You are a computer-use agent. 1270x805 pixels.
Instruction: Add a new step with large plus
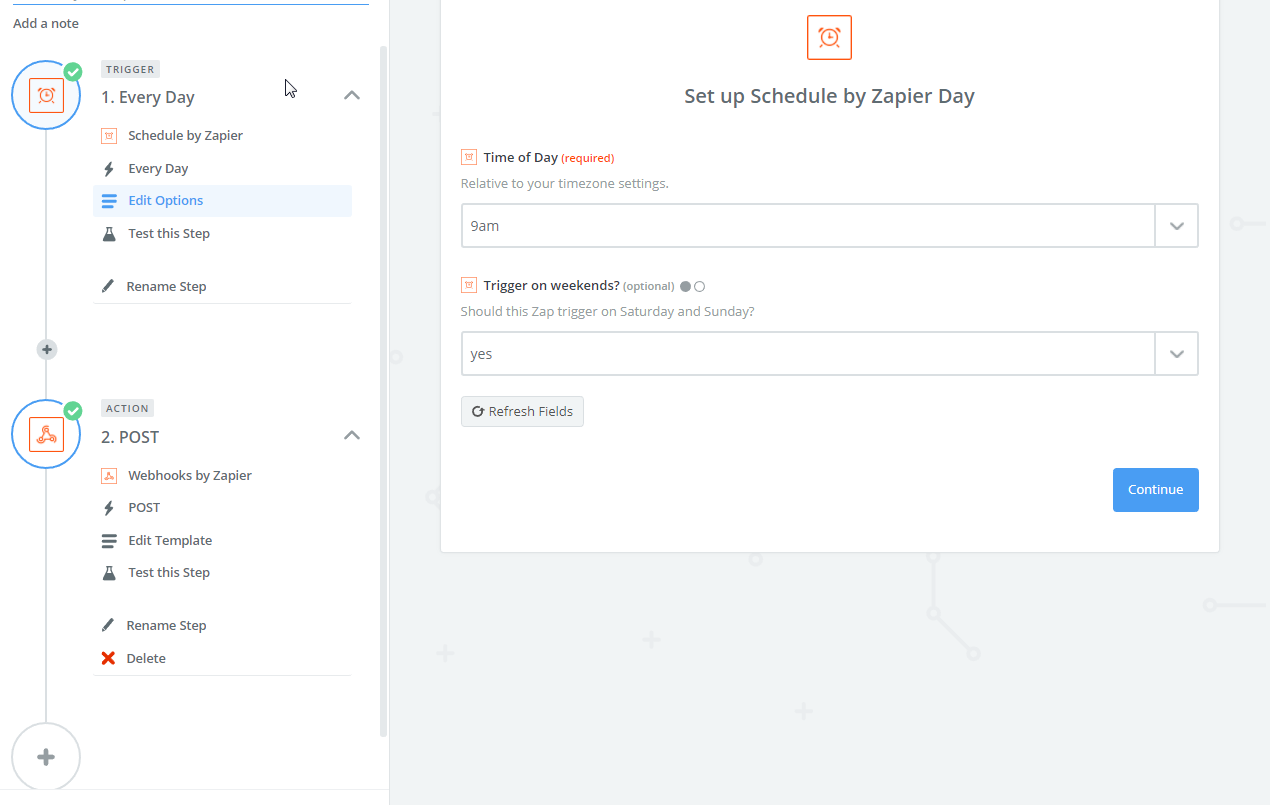click(x=46, y=757)
